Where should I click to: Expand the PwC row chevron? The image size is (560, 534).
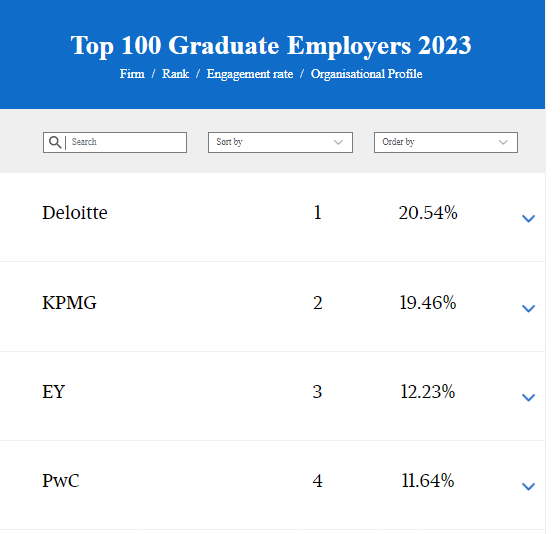pos(528,486)
